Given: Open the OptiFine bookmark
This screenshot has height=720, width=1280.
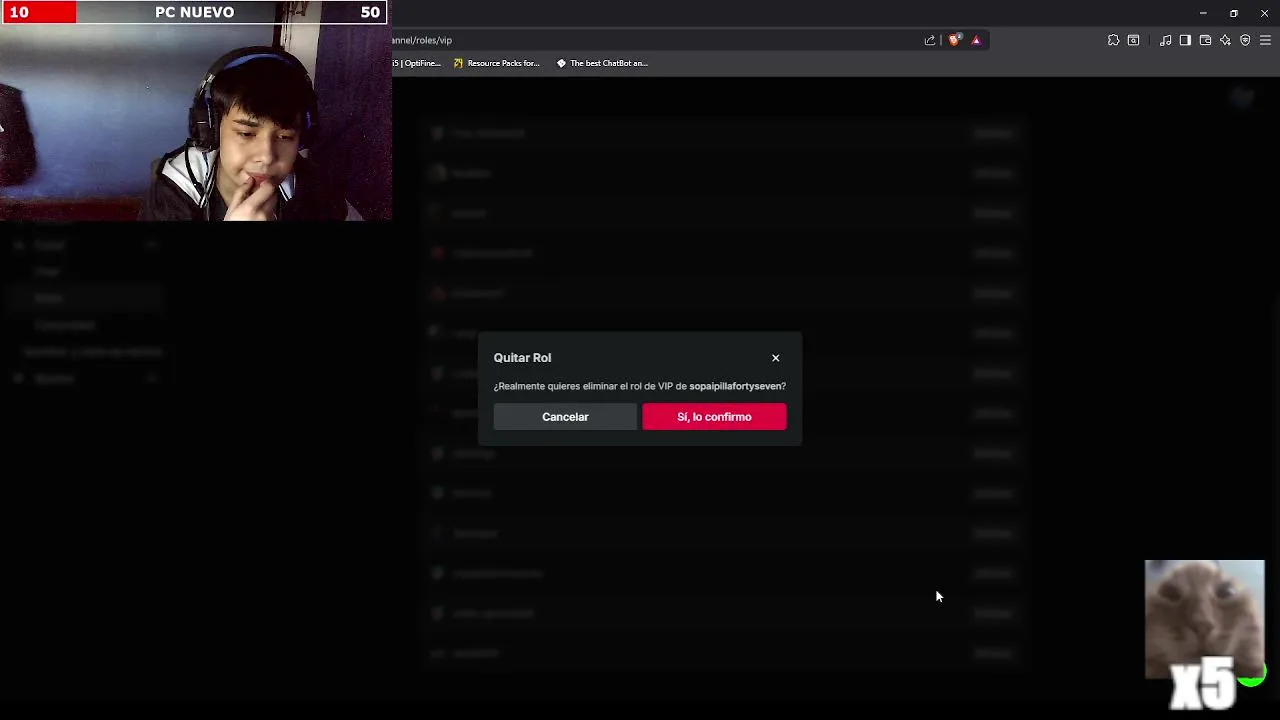Looking at the screenshot, I should [x=417, y=63].
